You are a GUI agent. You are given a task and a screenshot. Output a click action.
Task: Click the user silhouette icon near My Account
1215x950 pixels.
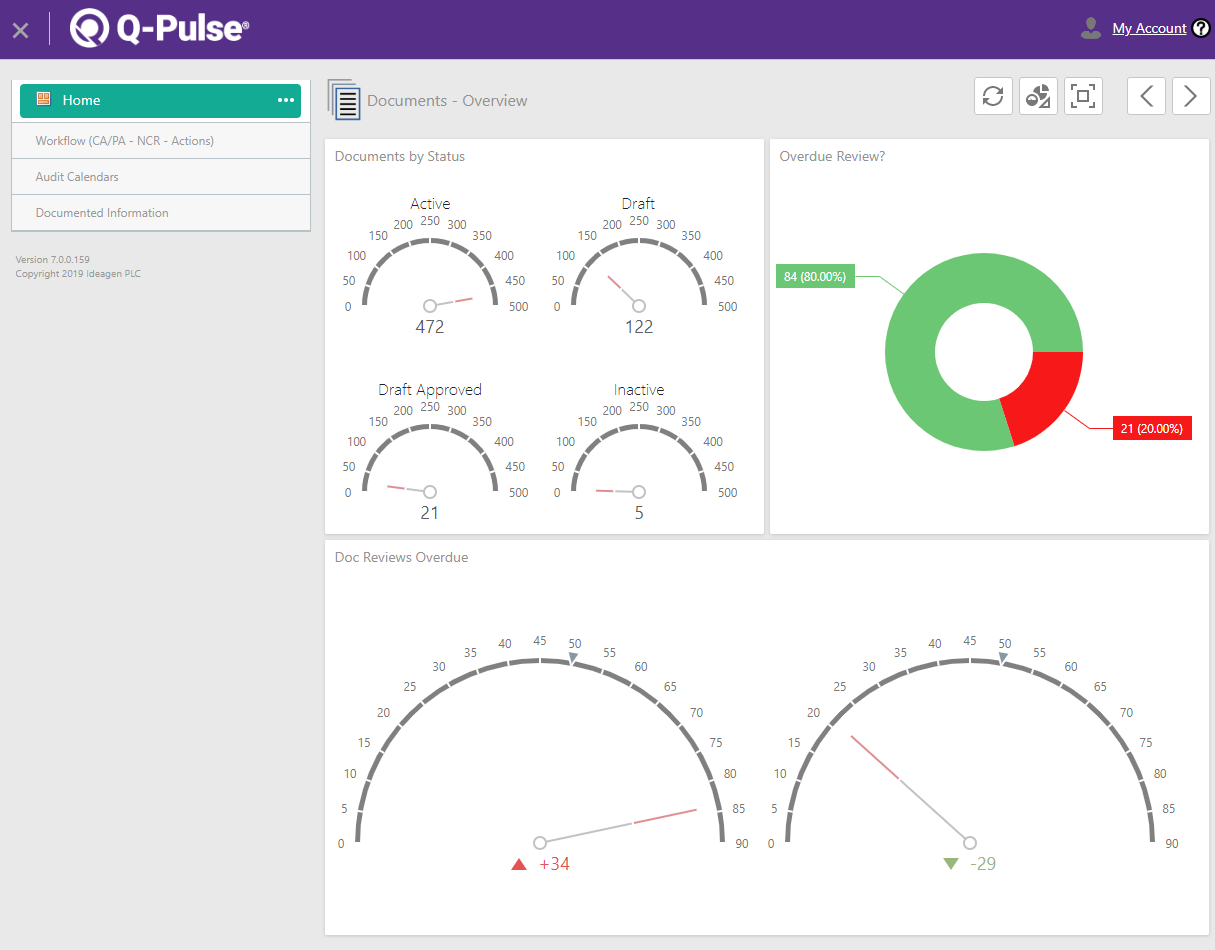[1090, 29]
